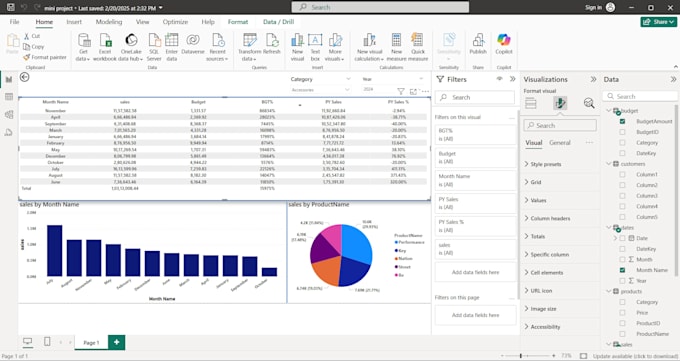This screenshot has height=361, width=680.
Task: Open DAX query view in sidebar
Action: (x=9, y=132)
